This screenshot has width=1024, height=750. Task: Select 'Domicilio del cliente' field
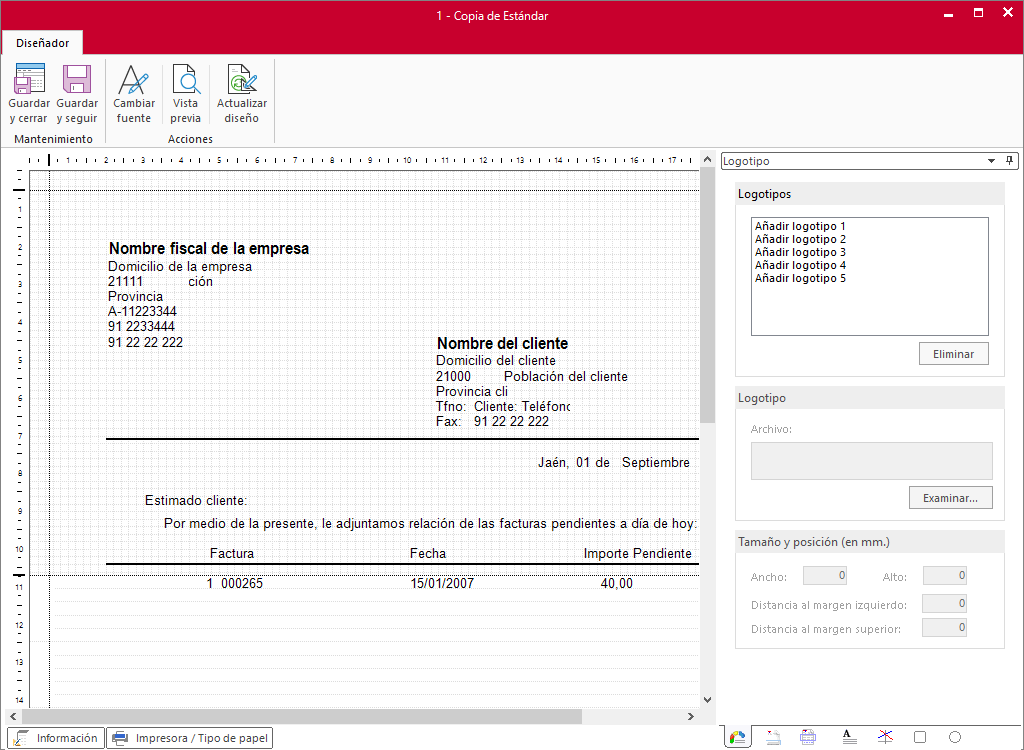click(496, 361)
